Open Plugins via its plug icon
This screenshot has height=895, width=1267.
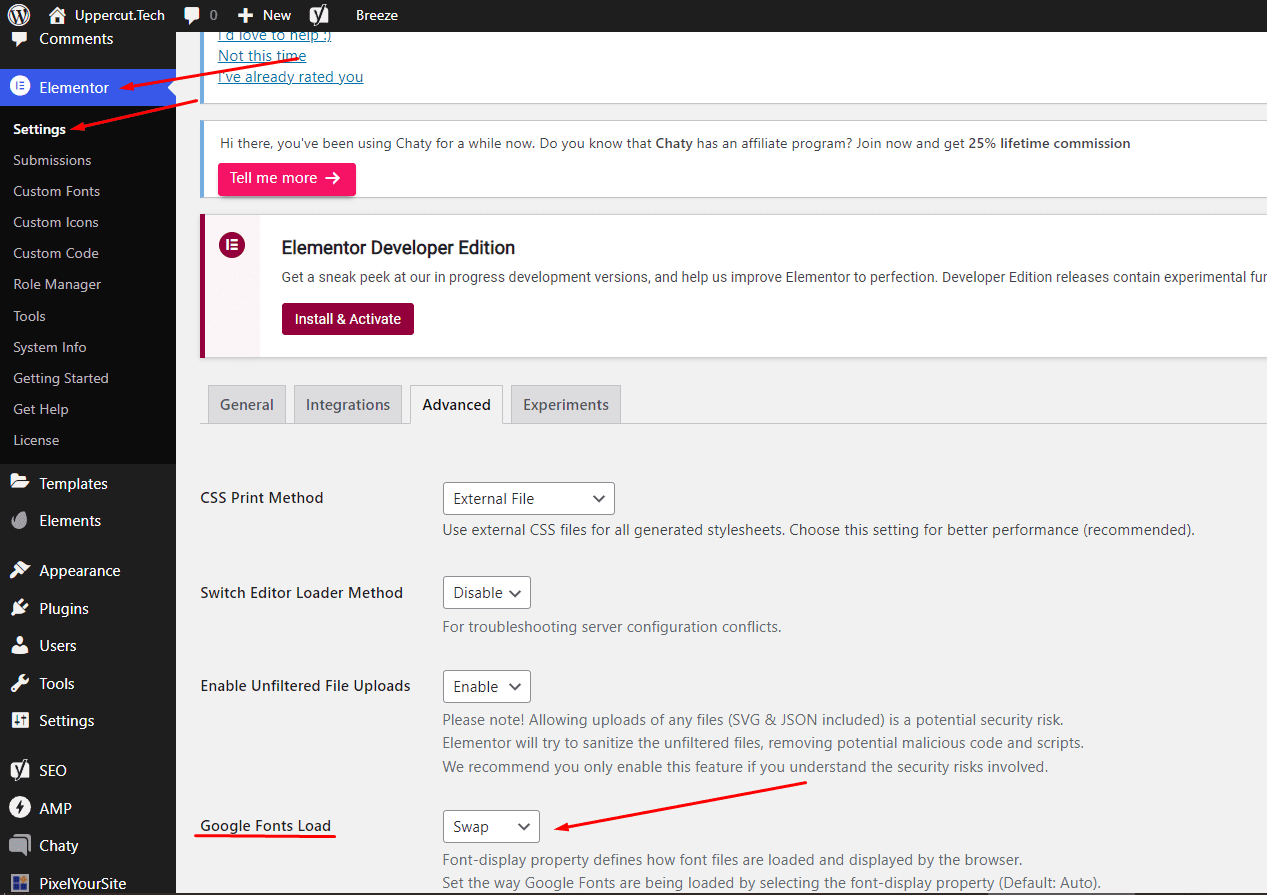[20, 608]
